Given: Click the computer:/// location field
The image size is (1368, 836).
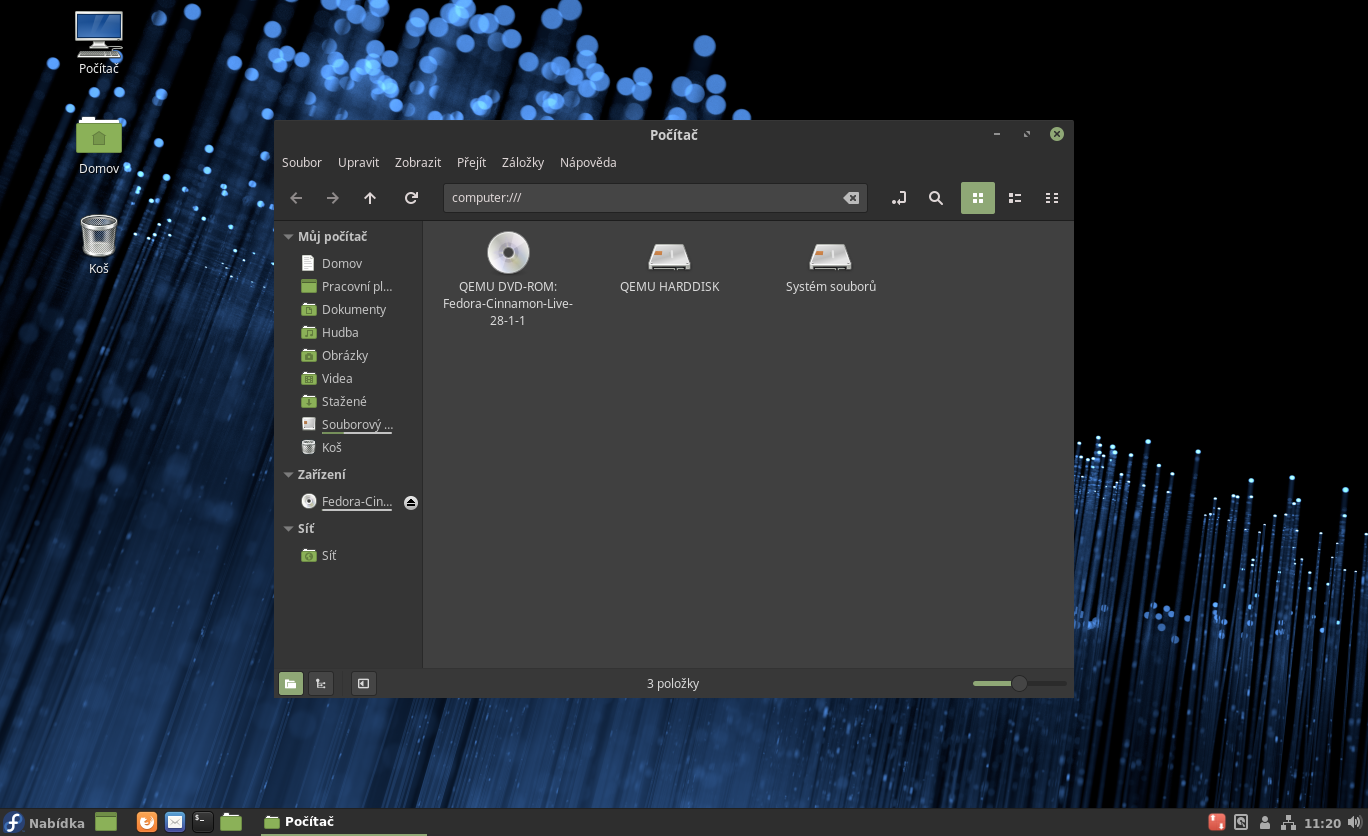Looking at the screenshot, I should [640, 198].
